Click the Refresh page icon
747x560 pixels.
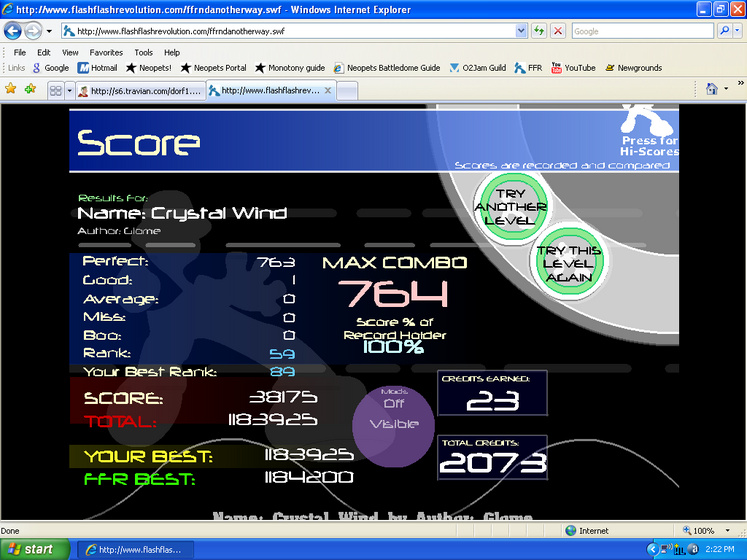tap(539, 31)
